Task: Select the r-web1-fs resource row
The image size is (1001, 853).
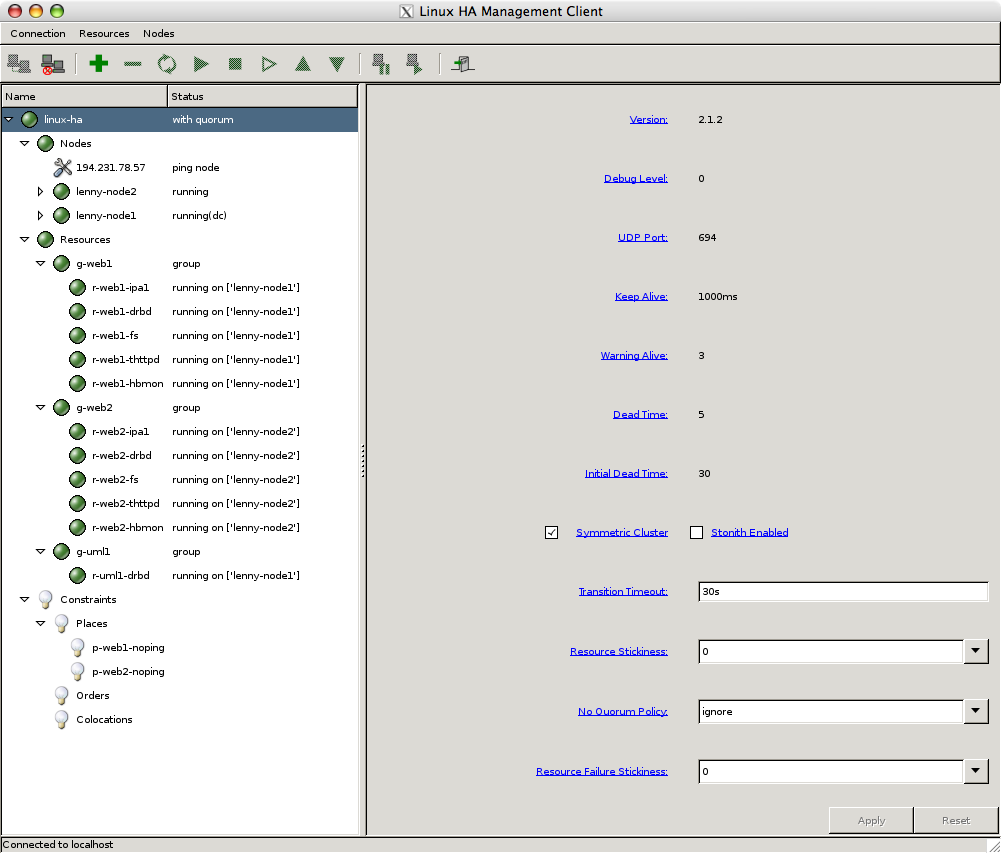Action: point(180,335)
